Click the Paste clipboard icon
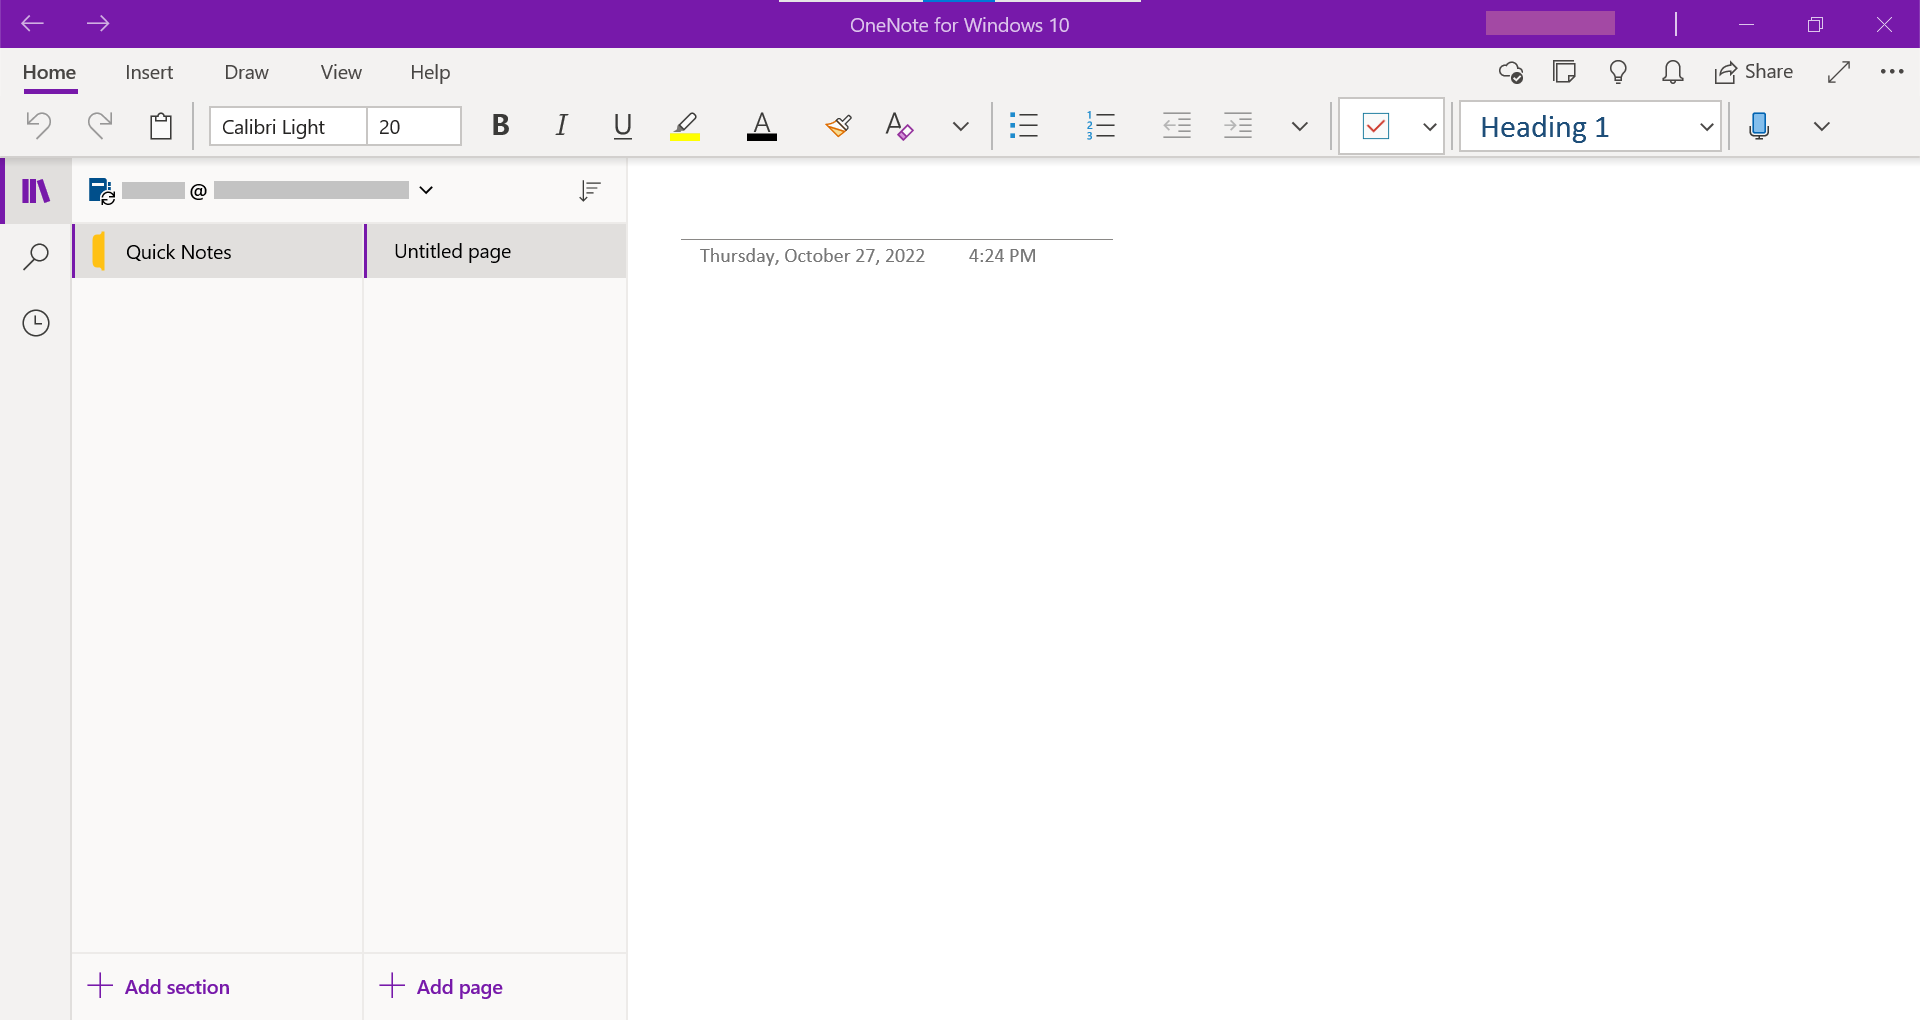This screenshot has width=1920, height=1020. [160, 126]
